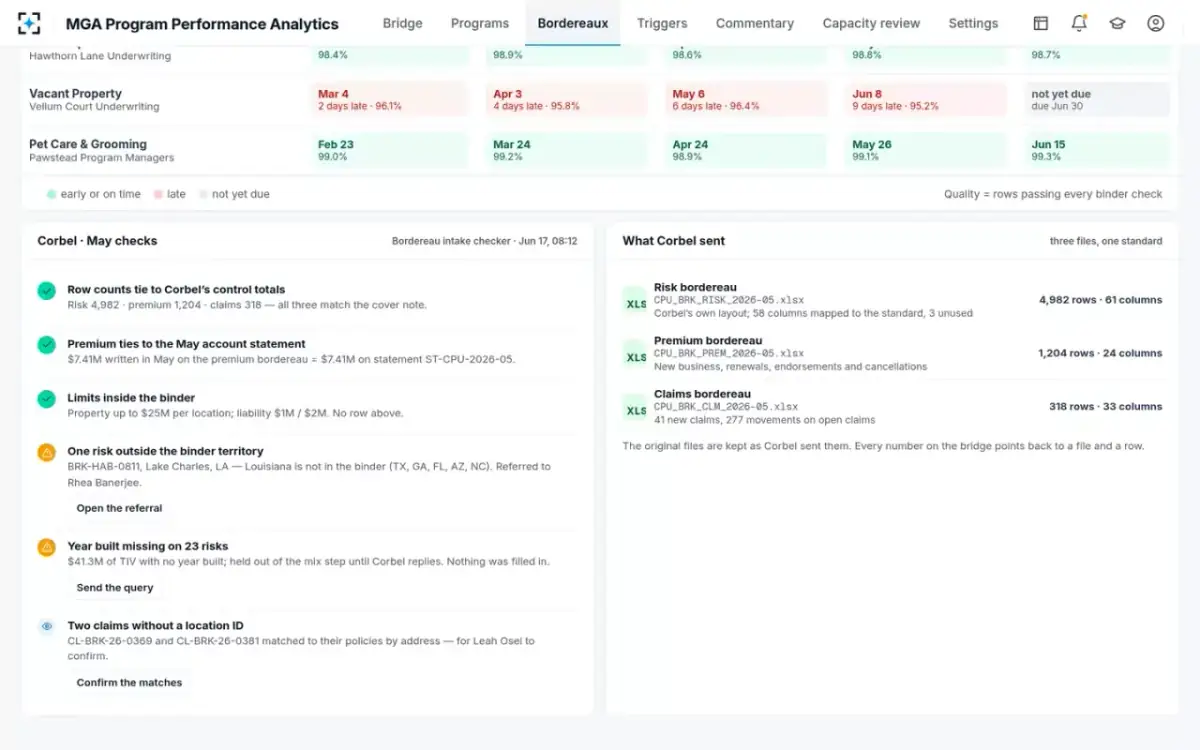
Task: Click MGA Program Performance Analytics title
Action: tap(202, 24)
